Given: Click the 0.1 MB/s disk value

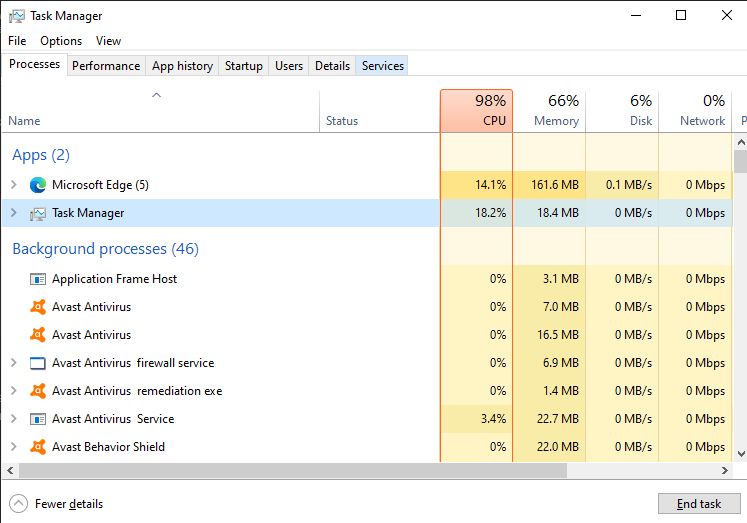Looking at the screenshot, I should pos(629,185).
